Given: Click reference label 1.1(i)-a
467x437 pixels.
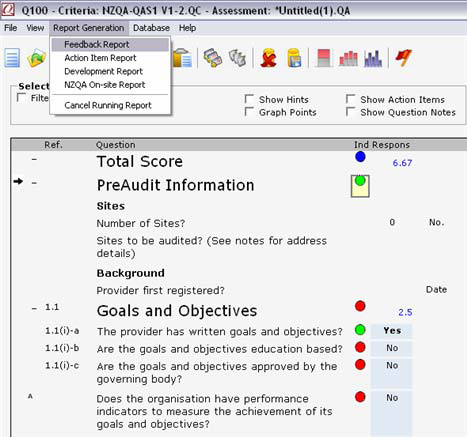Looking at the screenshot, I should [x=62, y=331].
